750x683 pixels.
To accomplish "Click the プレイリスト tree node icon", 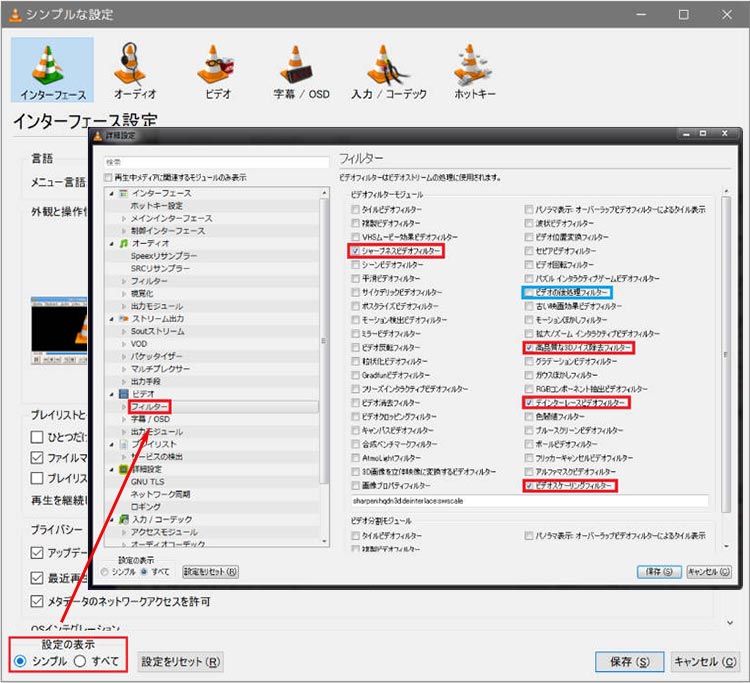I will [123, 444].
